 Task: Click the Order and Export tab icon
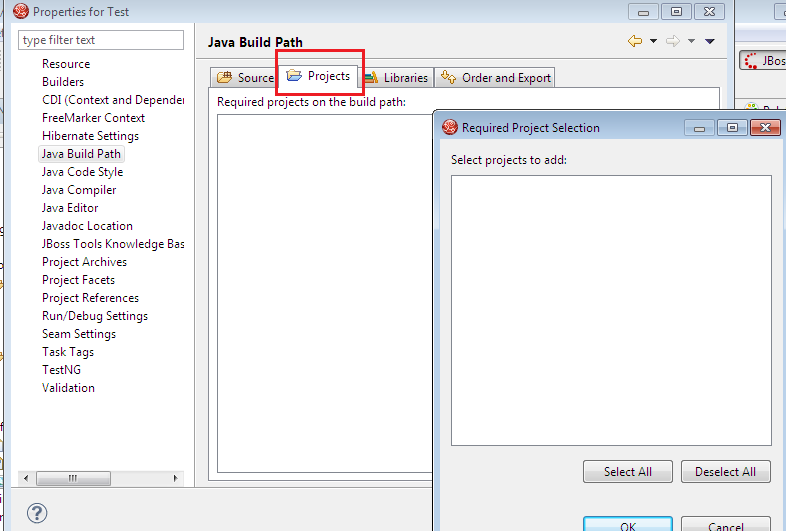(448, 77)
